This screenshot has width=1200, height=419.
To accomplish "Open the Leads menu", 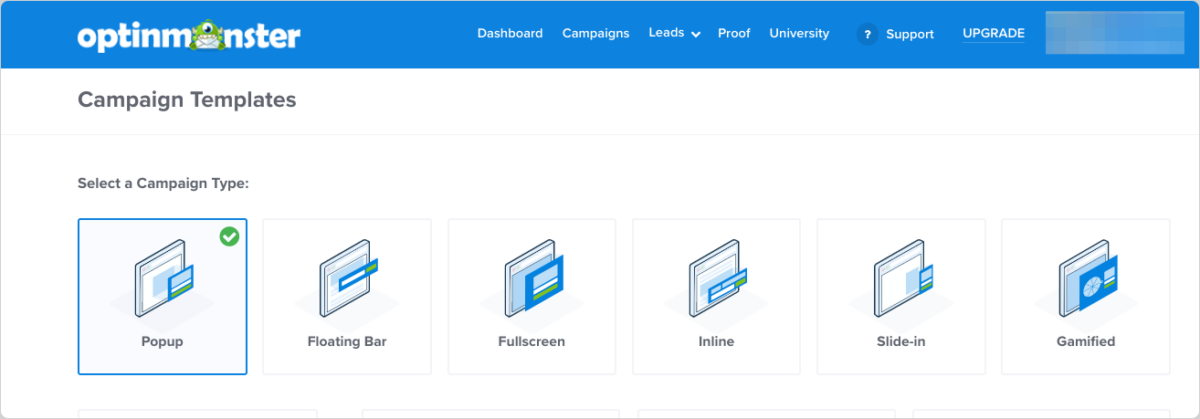I will [666, 33].
